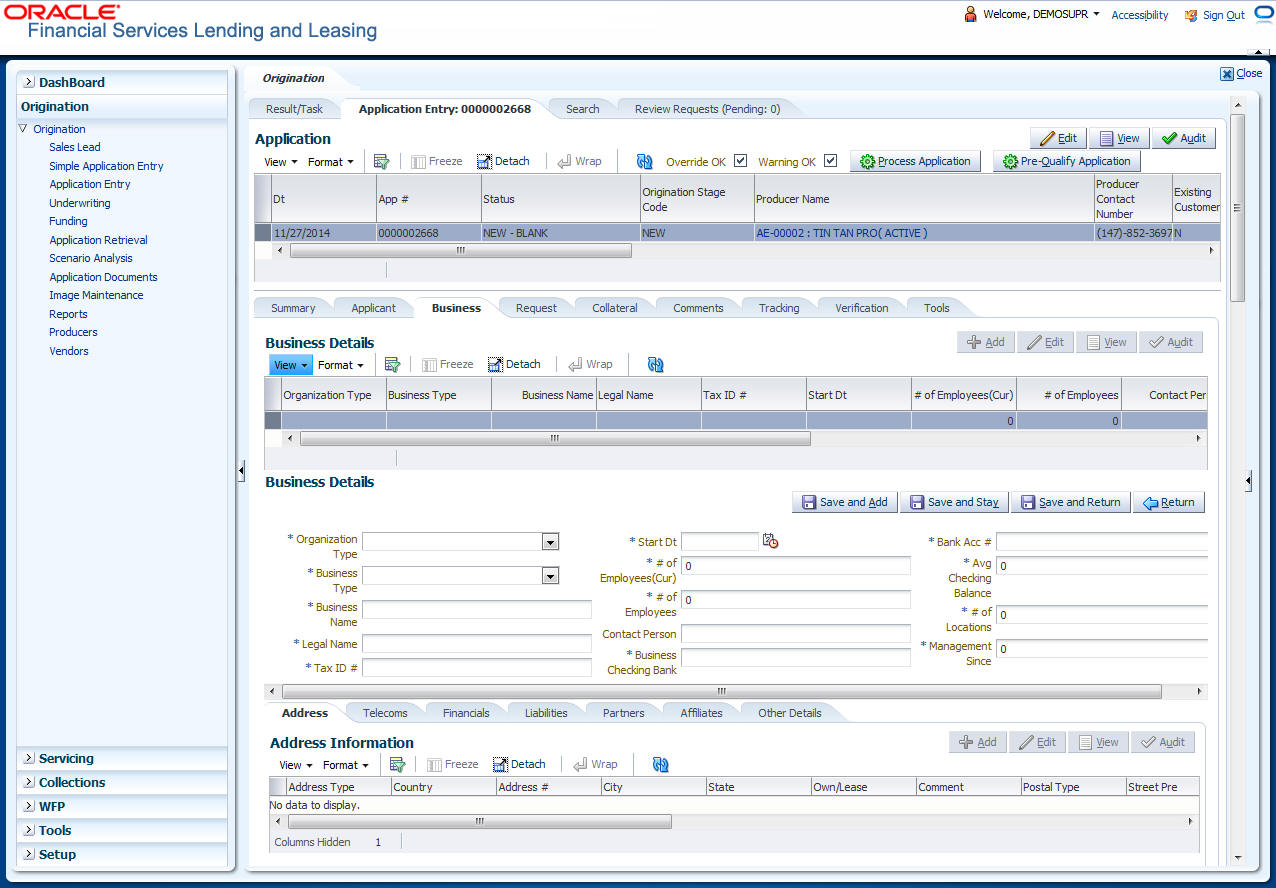
Task: Open the Organization Type dropdown
Action: pyautogui.click(x=550, y=541)
